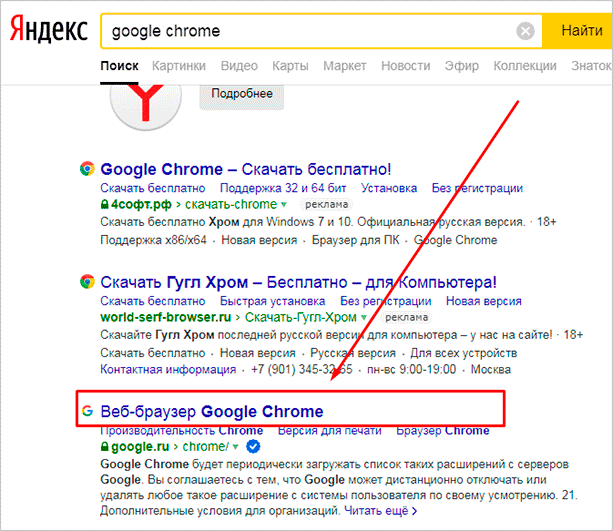The image size is (613, 531).
Task: Clear the search field with the X icon
Action: pyautogui.click(x=525, y=31)
